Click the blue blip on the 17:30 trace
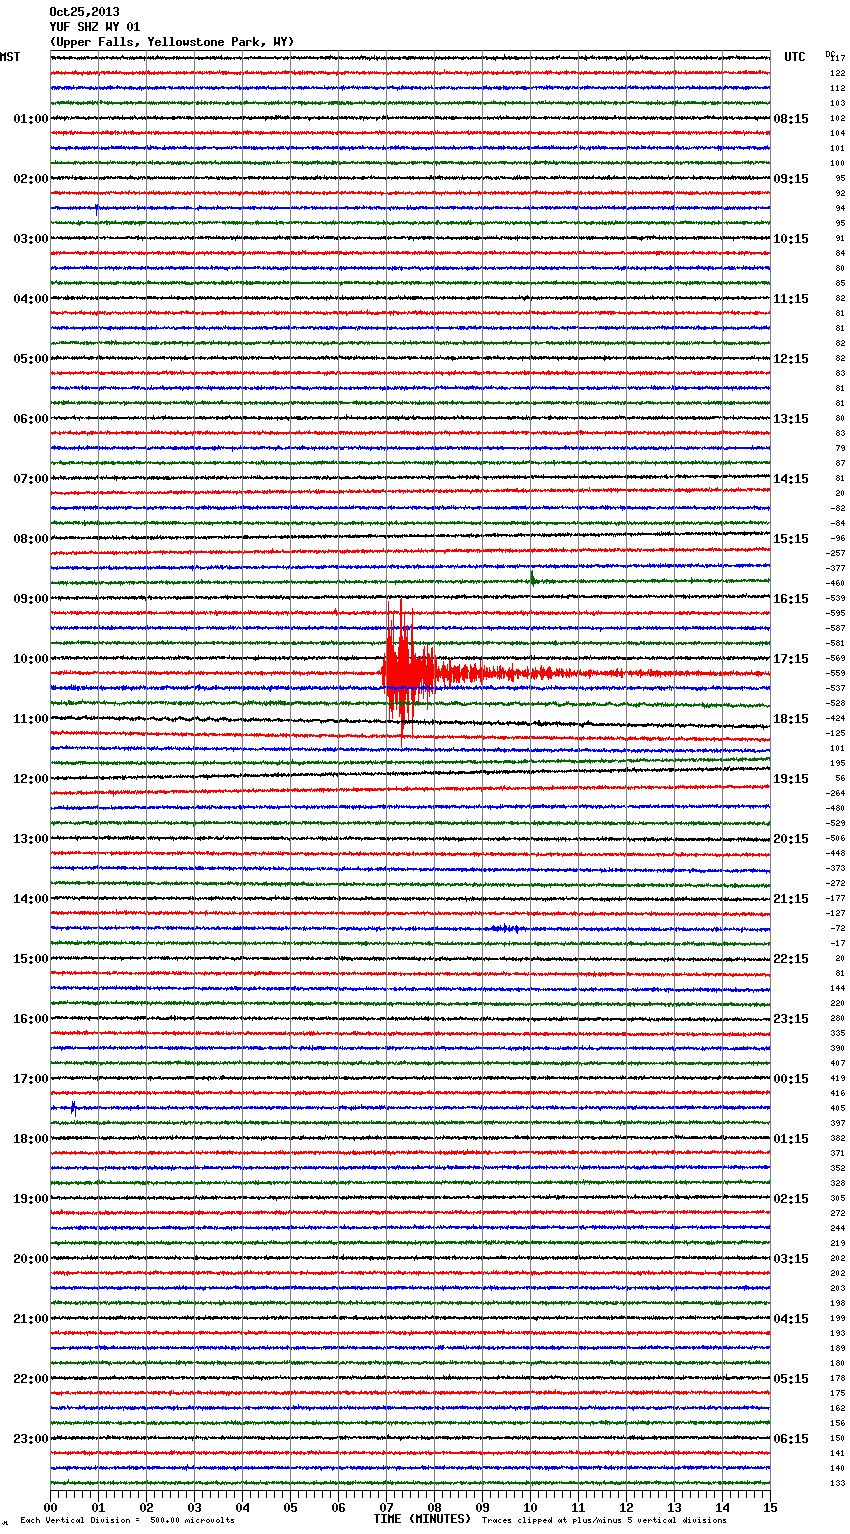Screen dimensions: 850x1534 click(x=73, y=1107)
